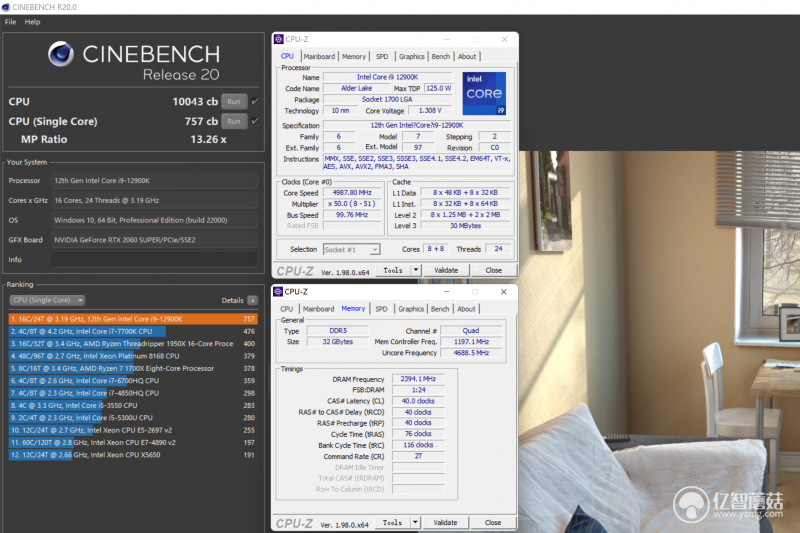Select ranking row 4 Xeon Platinum 8168

(133, 356)
